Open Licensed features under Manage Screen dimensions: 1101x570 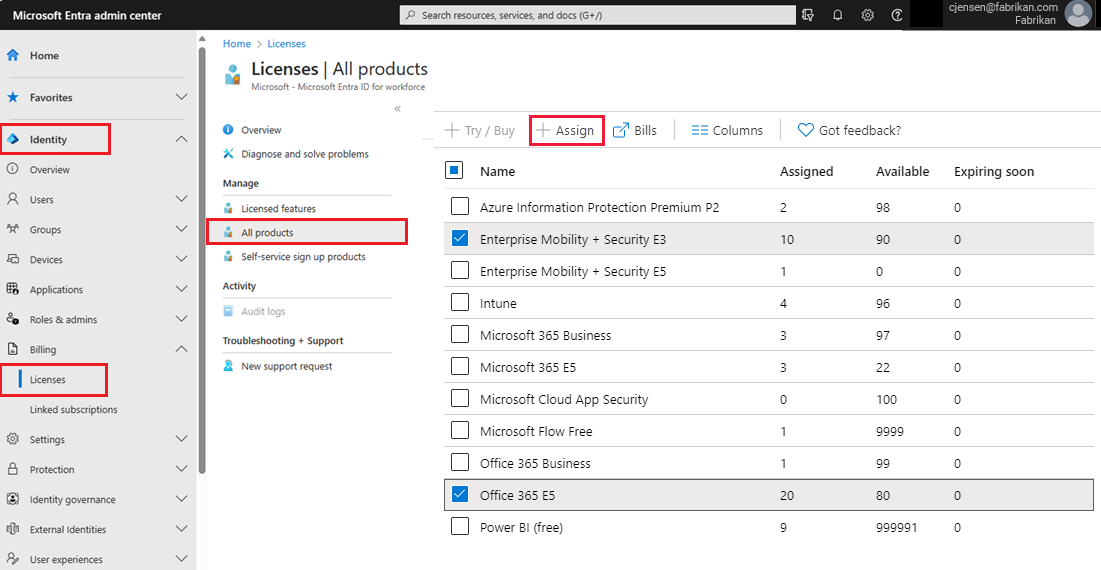tap(278, 209)
